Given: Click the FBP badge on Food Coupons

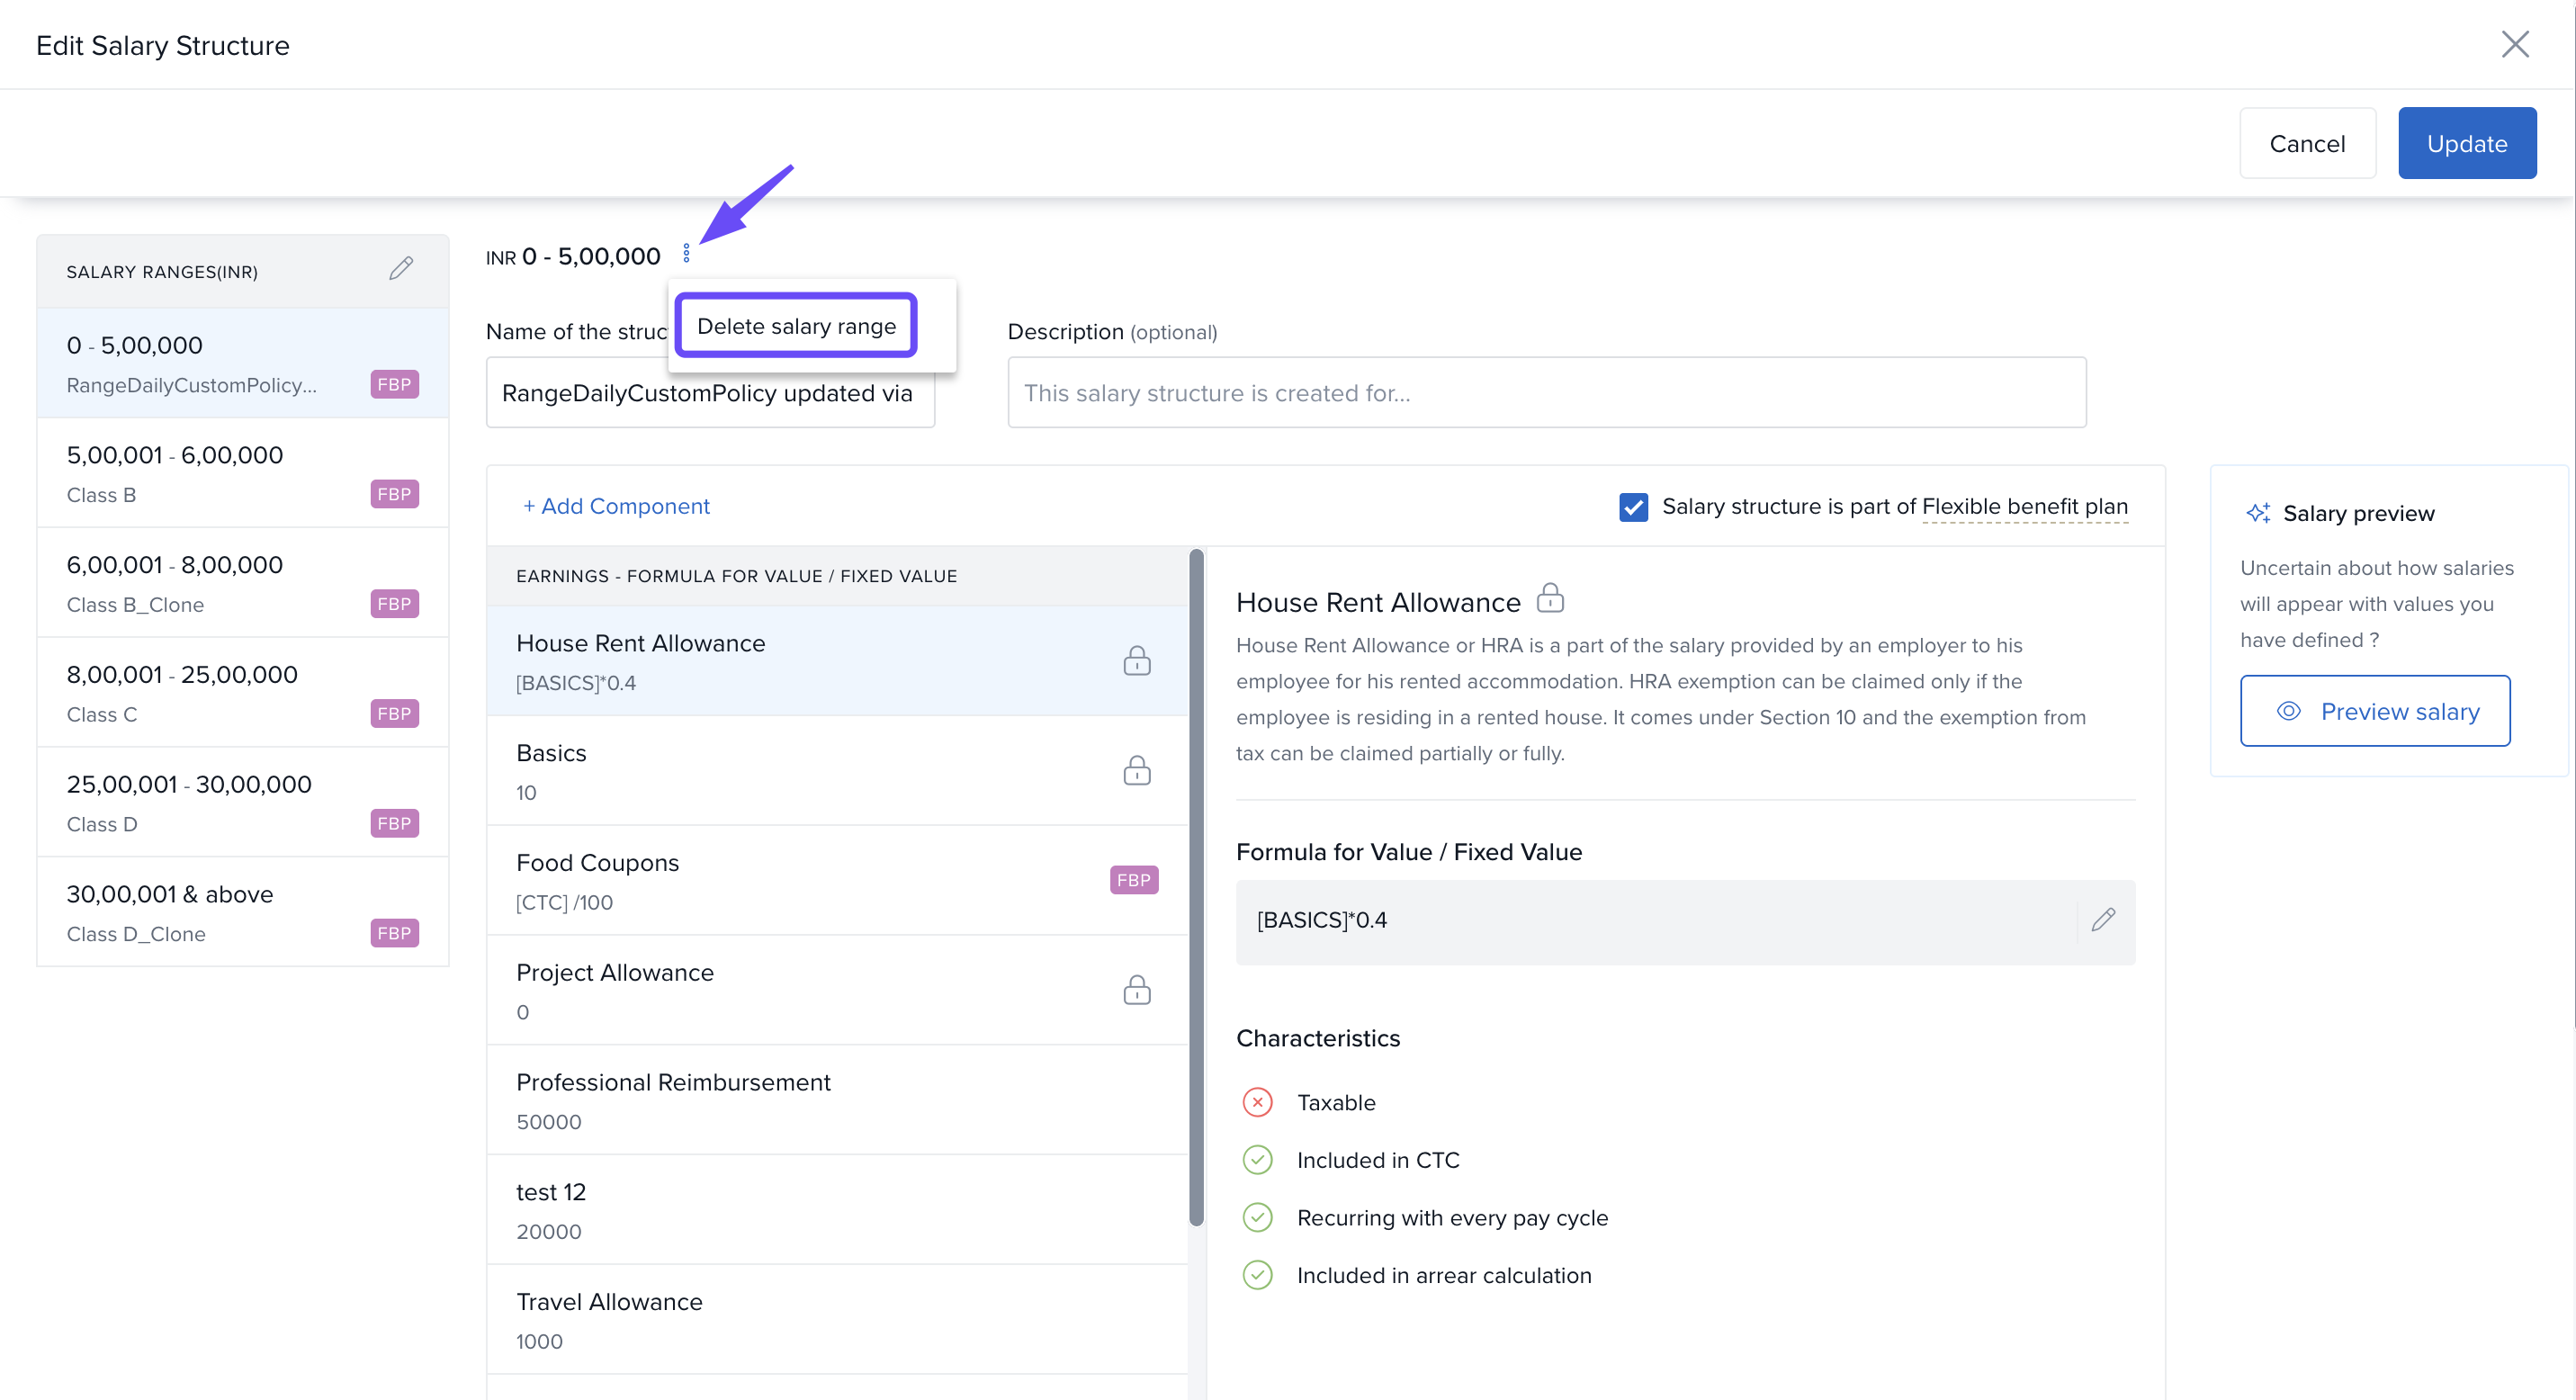Looking at the screenshot, I should tap(1133, 880).
